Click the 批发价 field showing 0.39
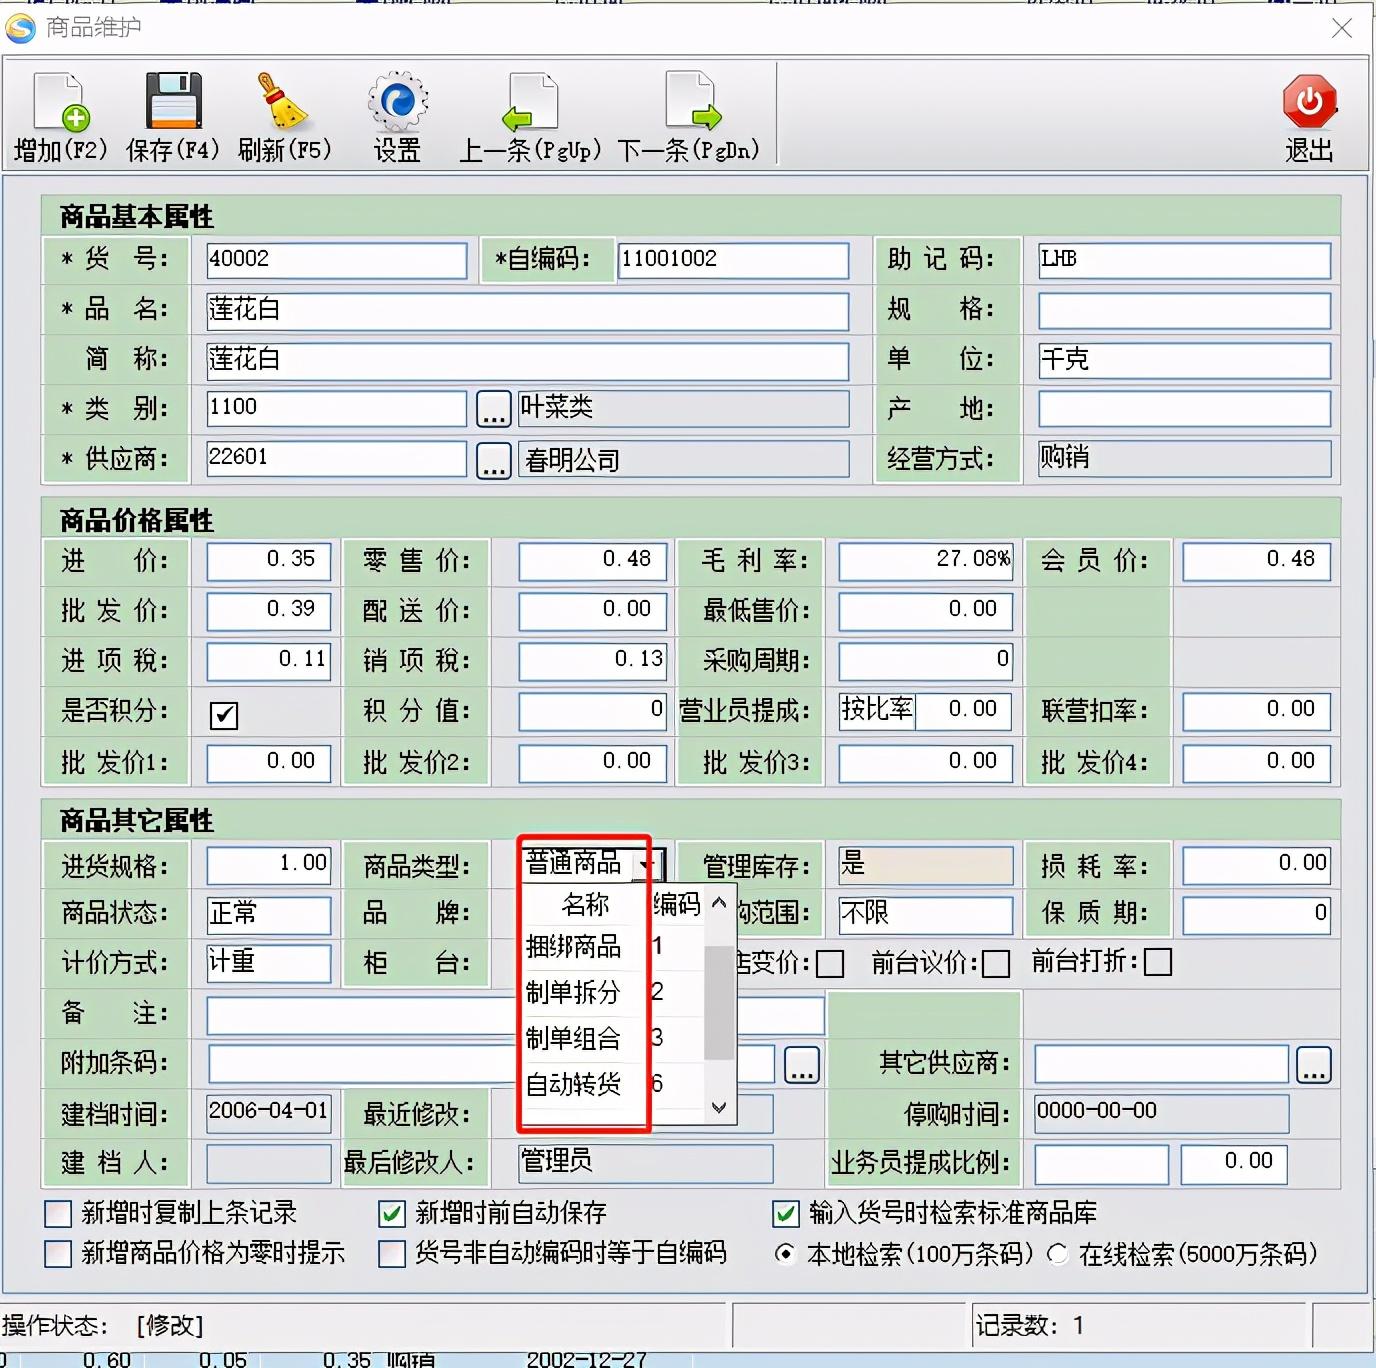 pos(269,611)
